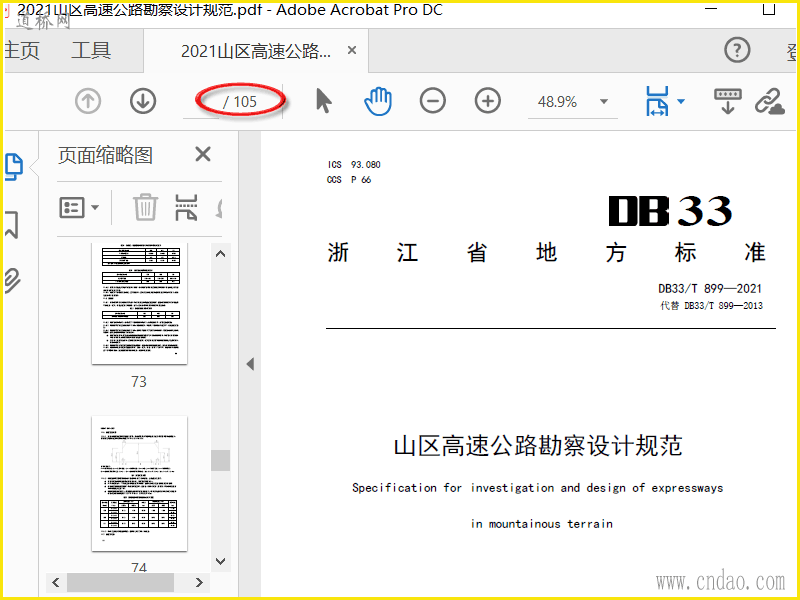Click the 48.9% zoom value field
Viewport: 800px width, 600px height.
coord(557,102)
